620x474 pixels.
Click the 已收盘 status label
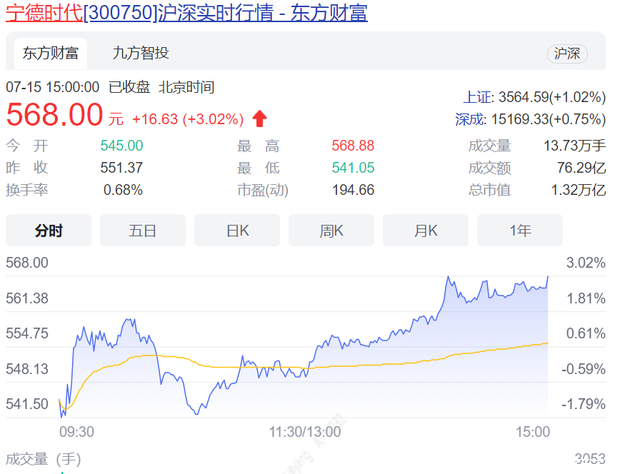click(129, 87)
